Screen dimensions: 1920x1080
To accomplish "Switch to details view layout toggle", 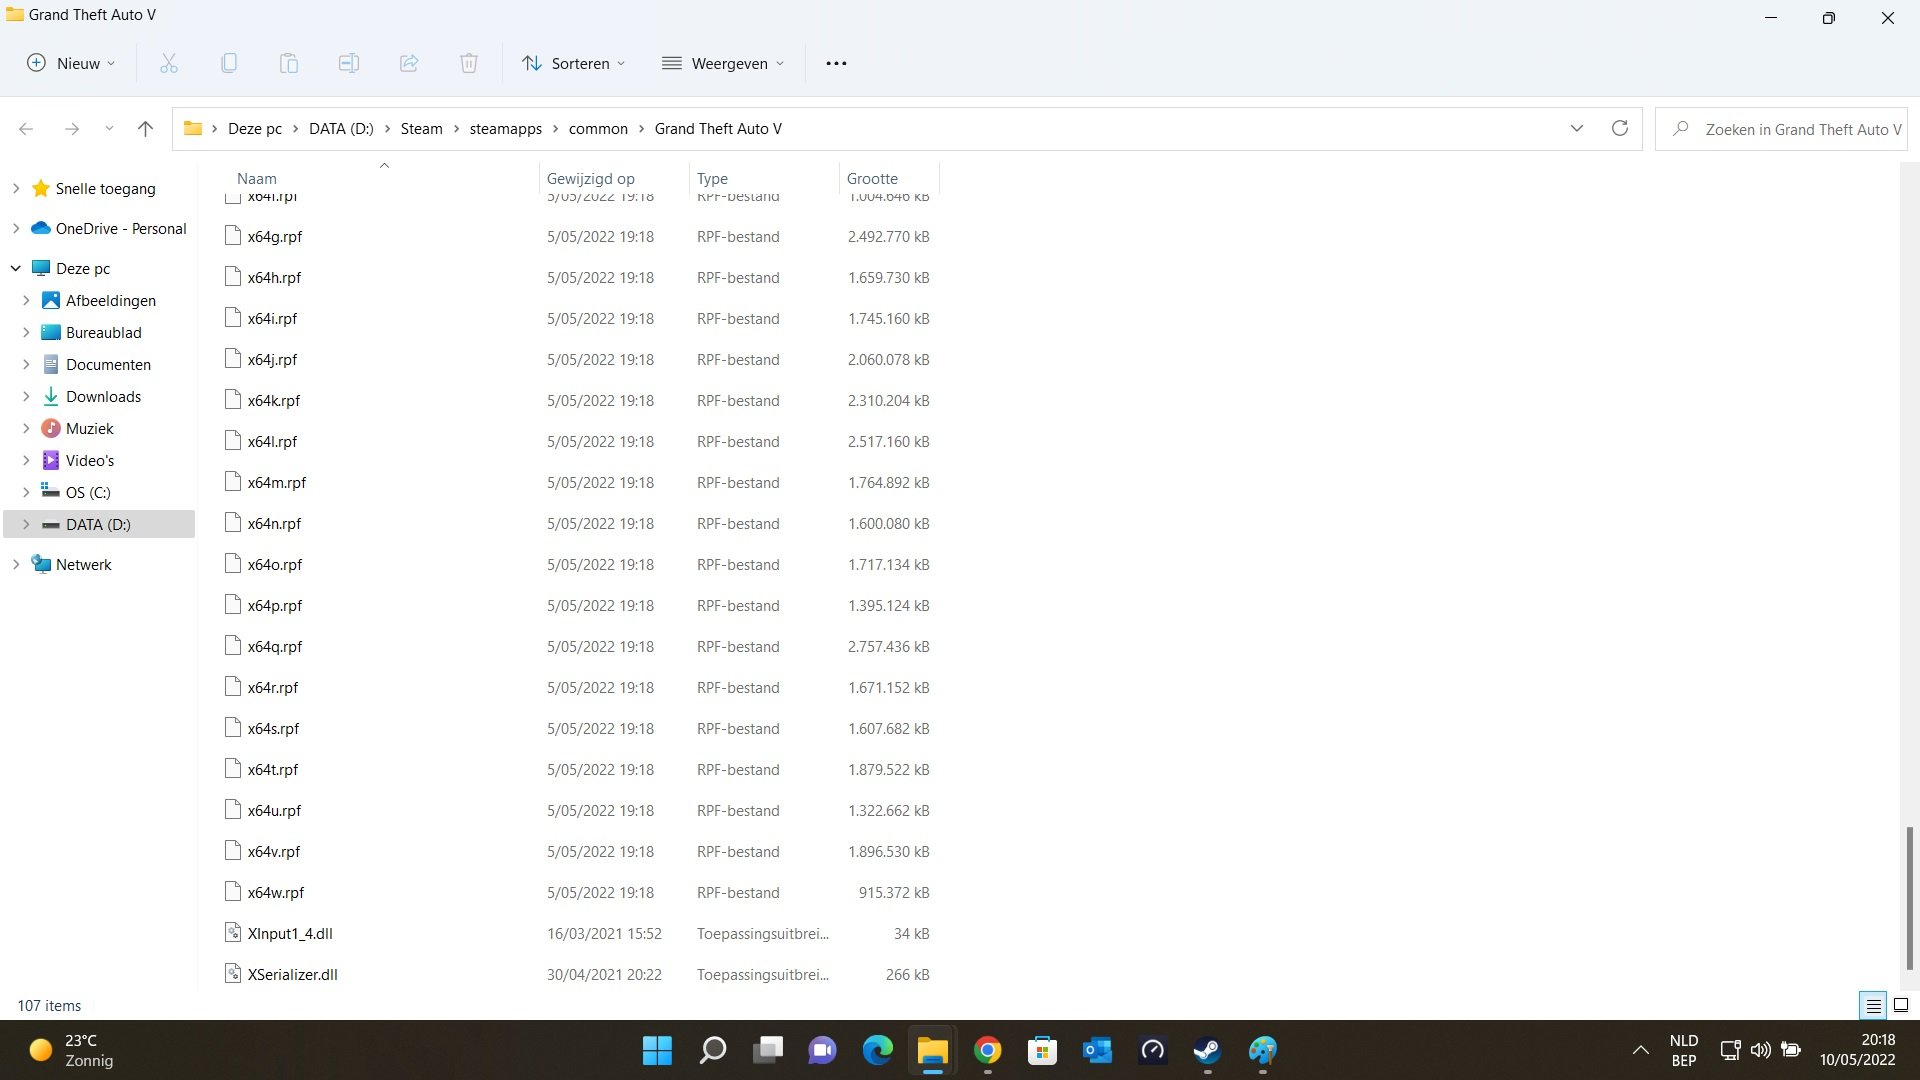I will tap(1873, 1006).
